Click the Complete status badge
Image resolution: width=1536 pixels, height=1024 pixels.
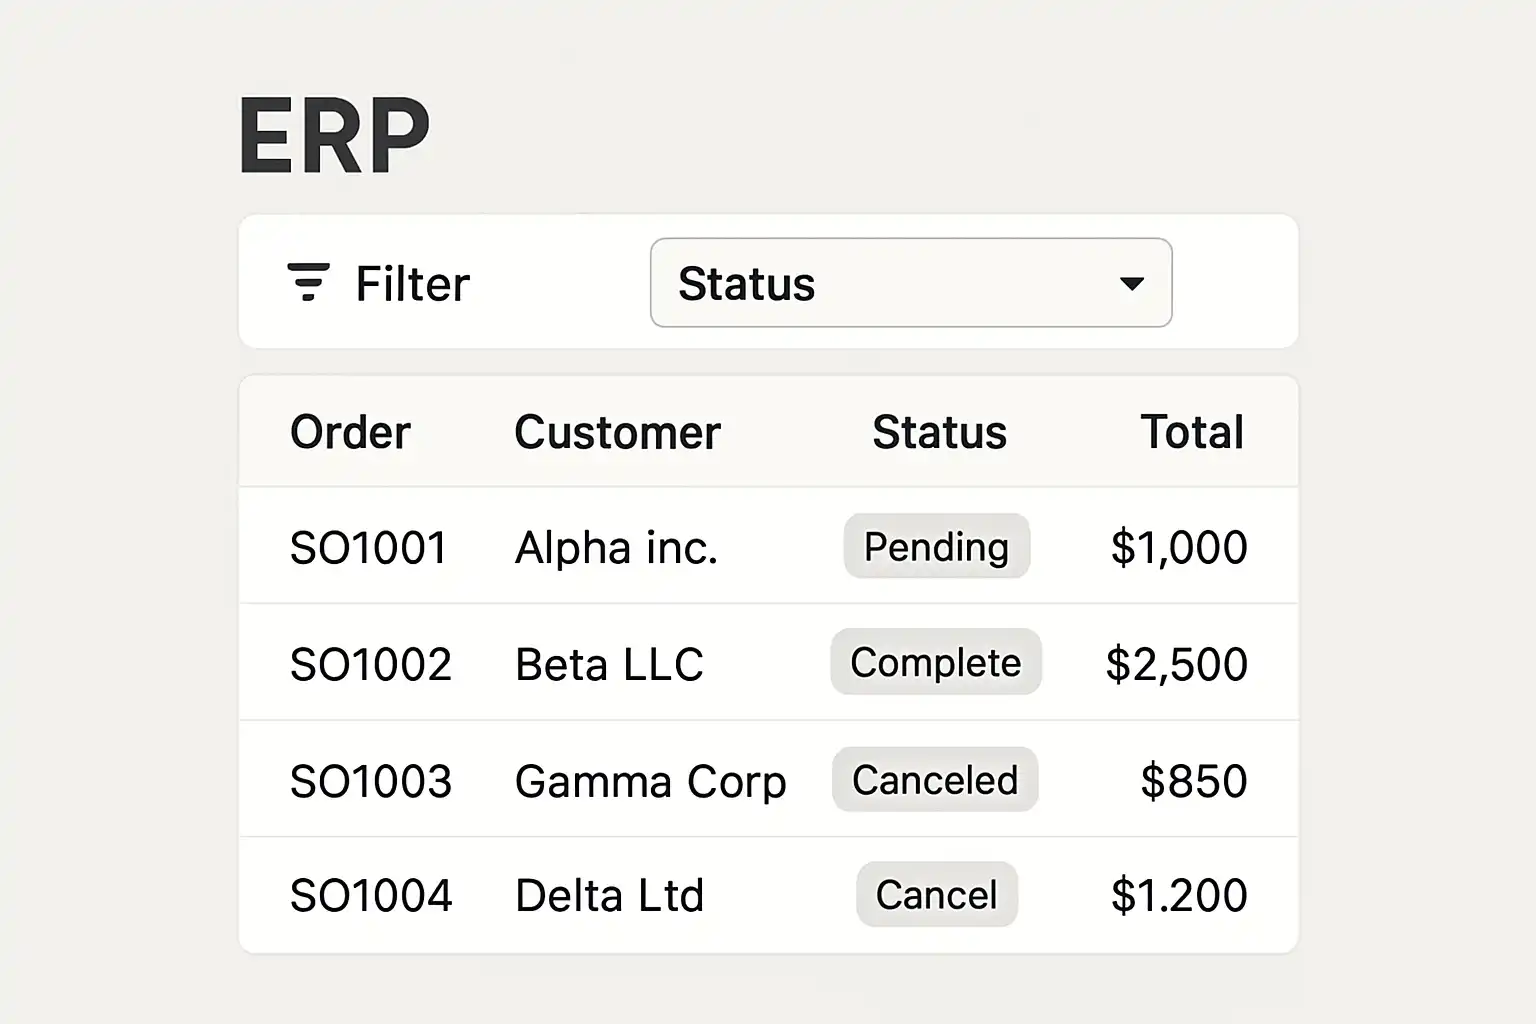[936, 663]
